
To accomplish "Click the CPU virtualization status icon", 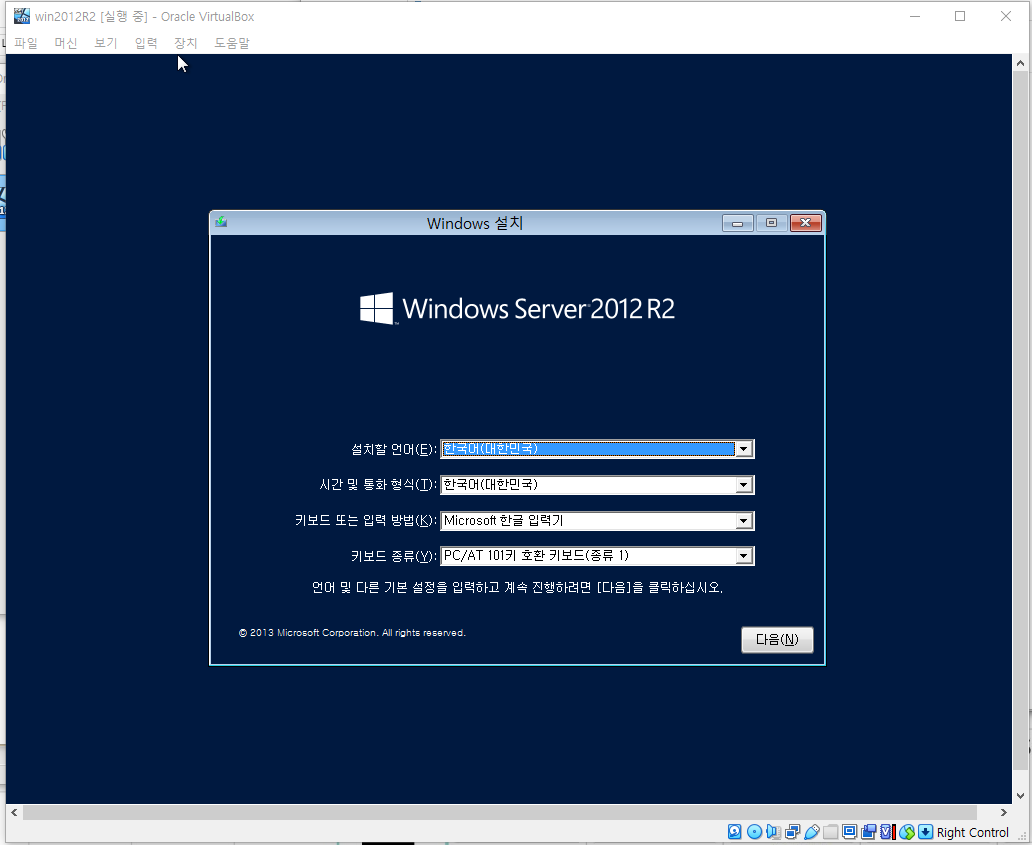I will [887, 832].
